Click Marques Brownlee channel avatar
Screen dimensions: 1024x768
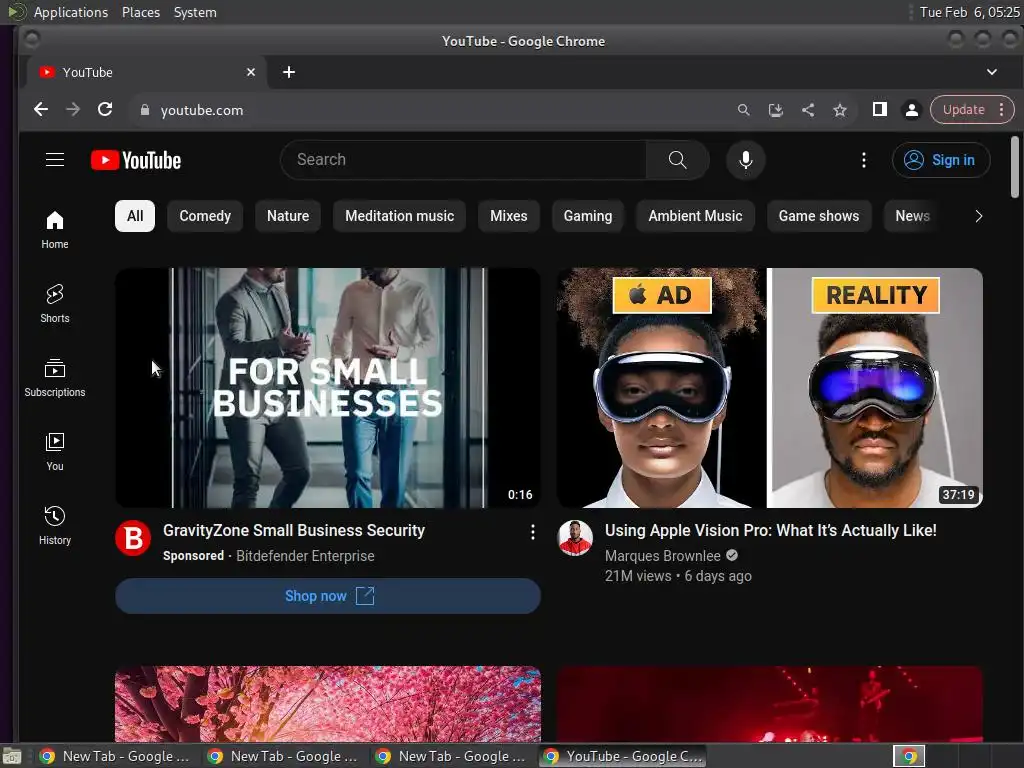575,539
